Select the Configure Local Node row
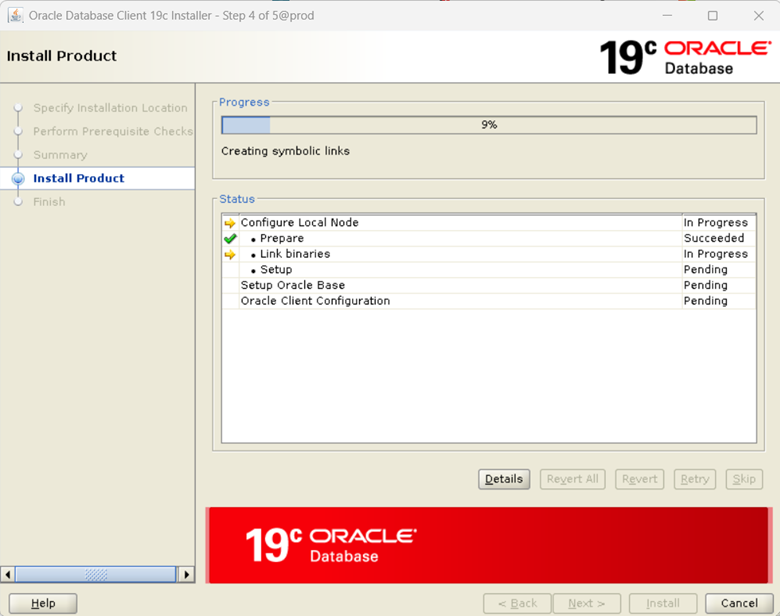The image size is (780, 616). [x=489, y=223]
